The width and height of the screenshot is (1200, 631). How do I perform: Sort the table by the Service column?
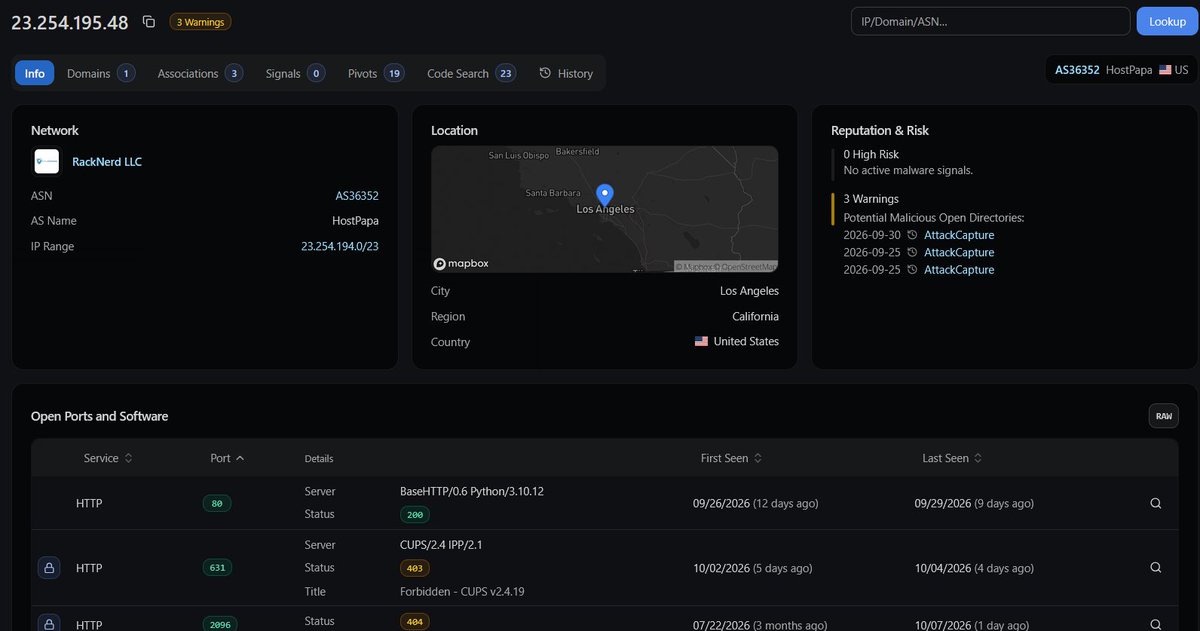(x=108, y=458)
